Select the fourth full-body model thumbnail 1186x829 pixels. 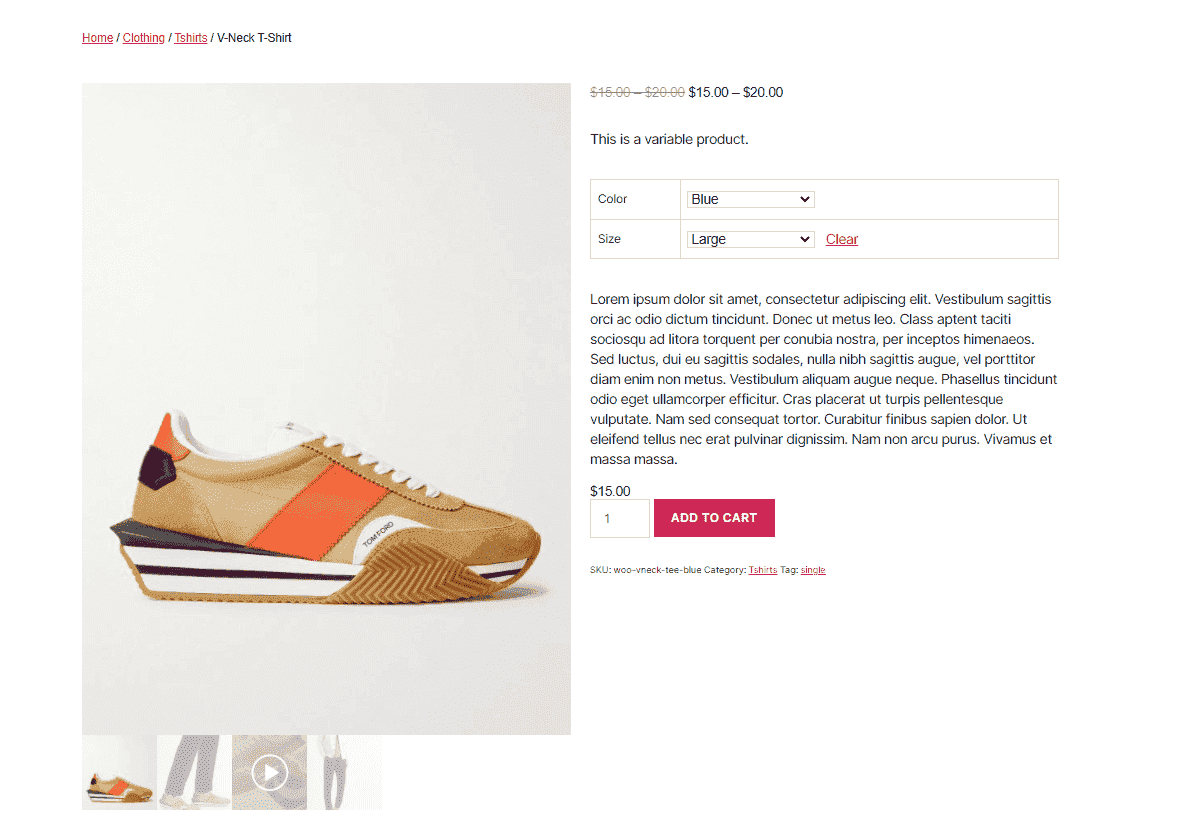tap(344, 771)
